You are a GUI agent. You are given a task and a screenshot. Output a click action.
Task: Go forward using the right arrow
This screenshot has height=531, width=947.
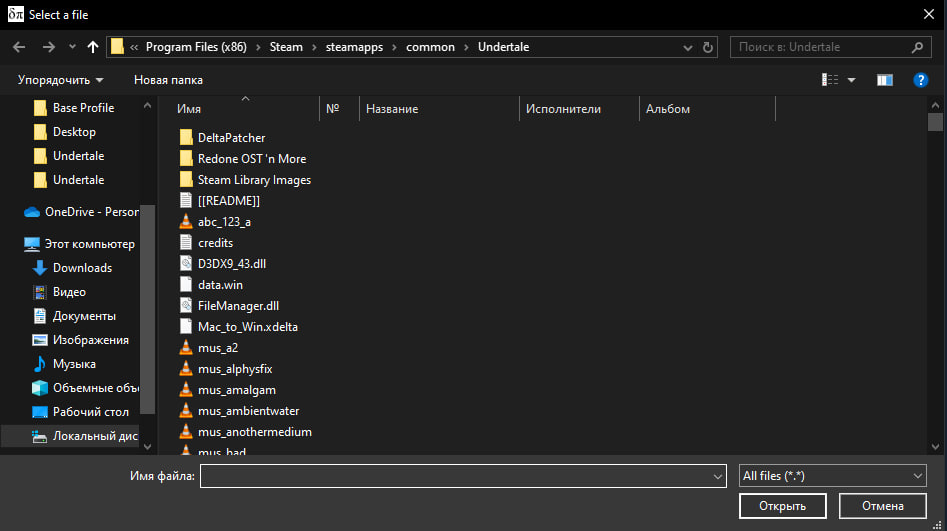click(x=49, y=47)
